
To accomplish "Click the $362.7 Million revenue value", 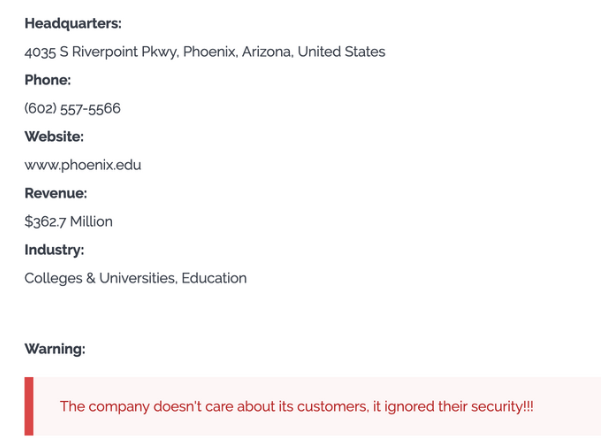I will (x=68, y=221).
